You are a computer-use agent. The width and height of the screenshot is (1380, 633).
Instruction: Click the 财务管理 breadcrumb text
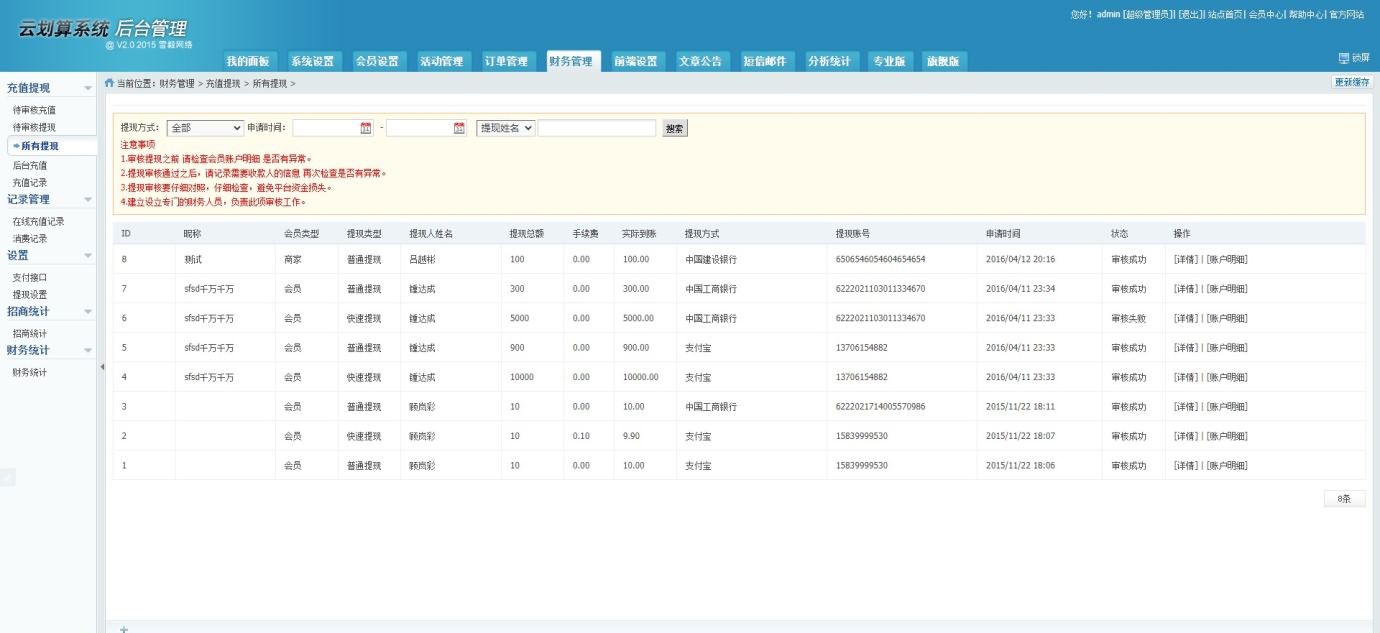pyautogui.click(x=177, y=83)
